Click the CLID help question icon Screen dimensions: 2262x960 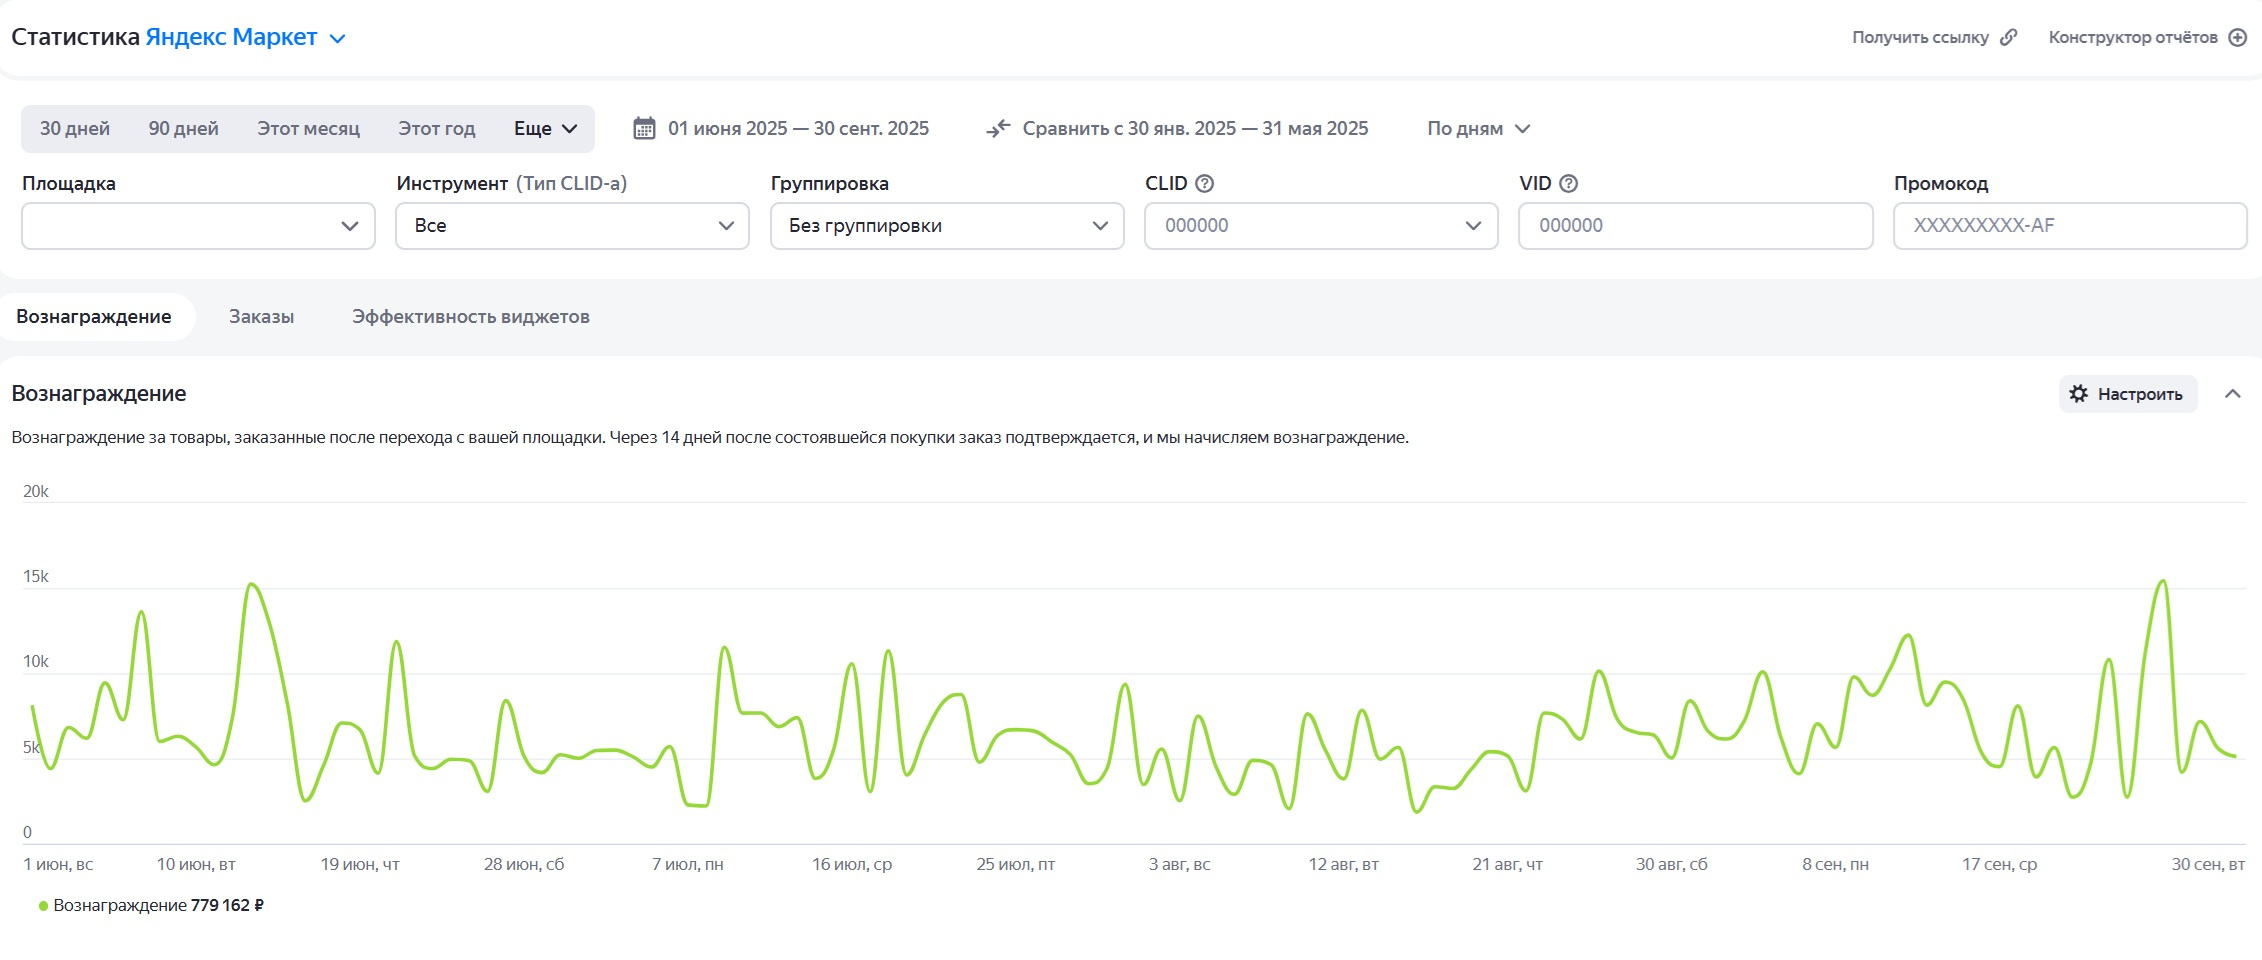click(x=1205, y=183)
